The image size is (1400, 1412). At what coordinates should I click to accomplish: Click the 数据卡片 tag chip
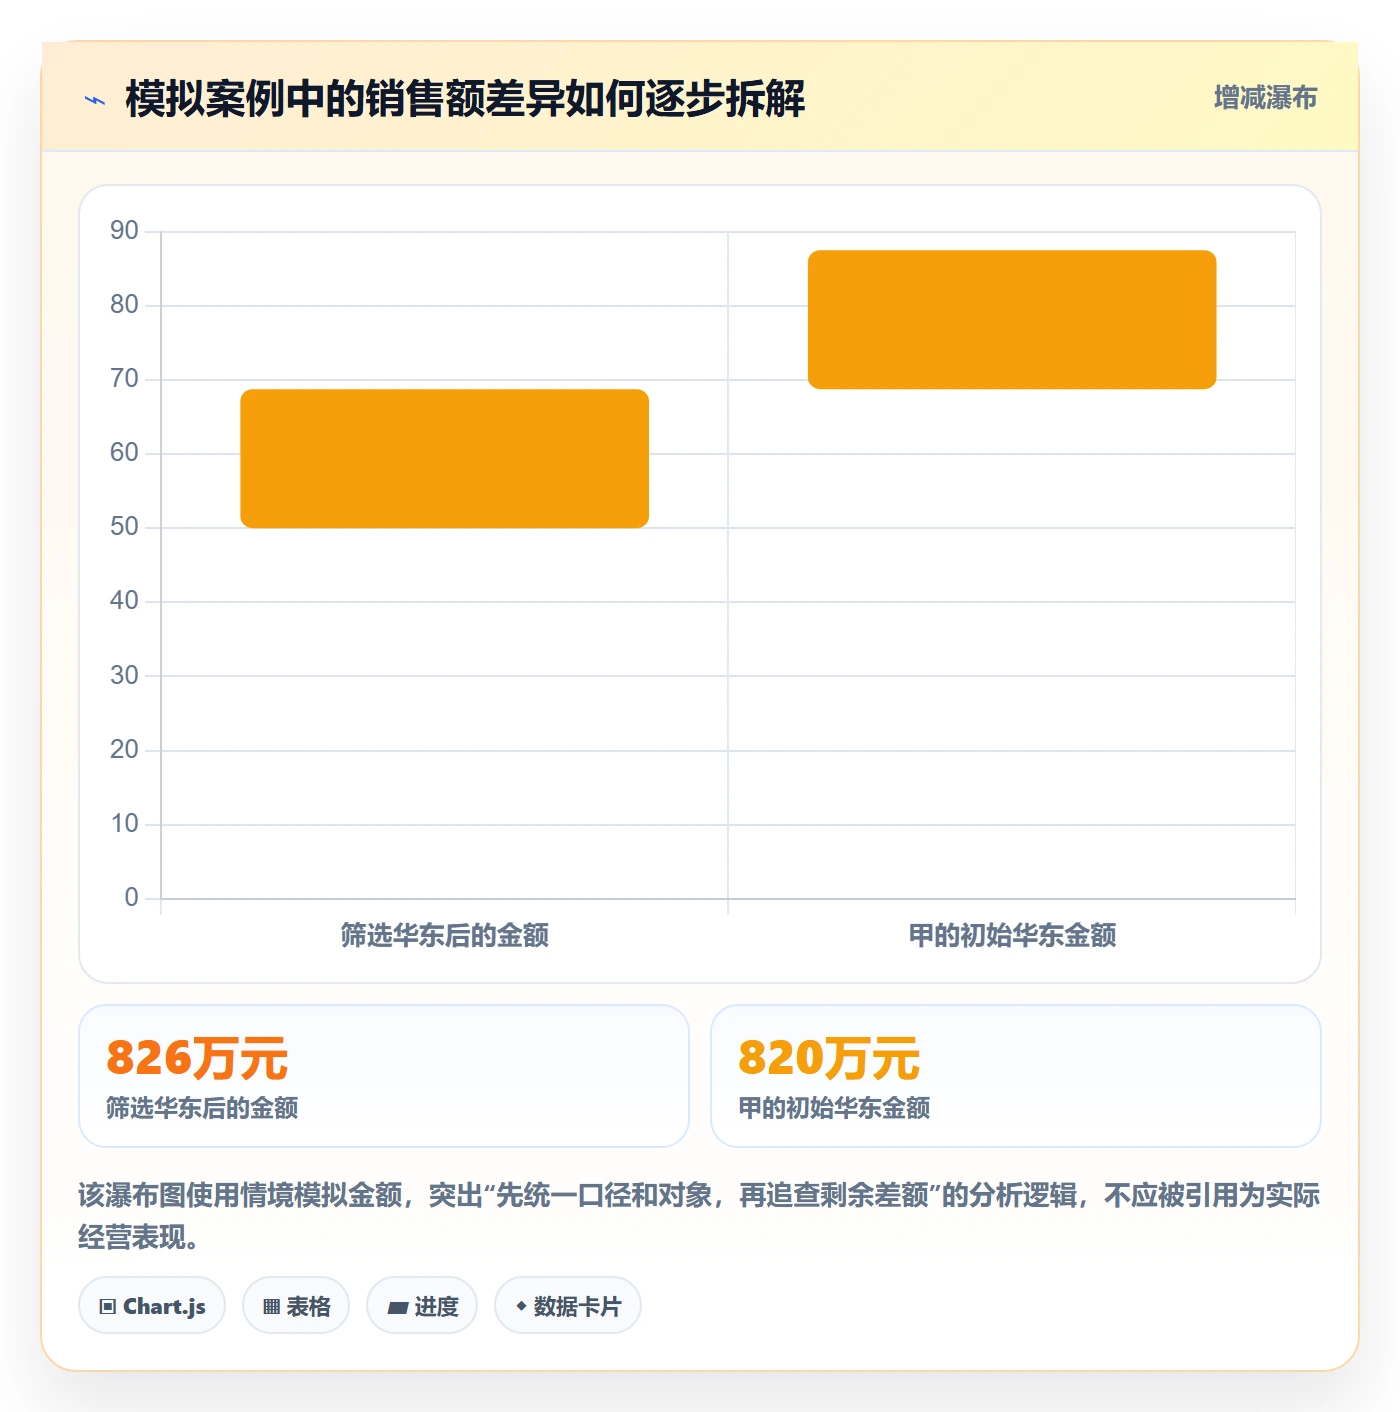tap(568, 1305)
